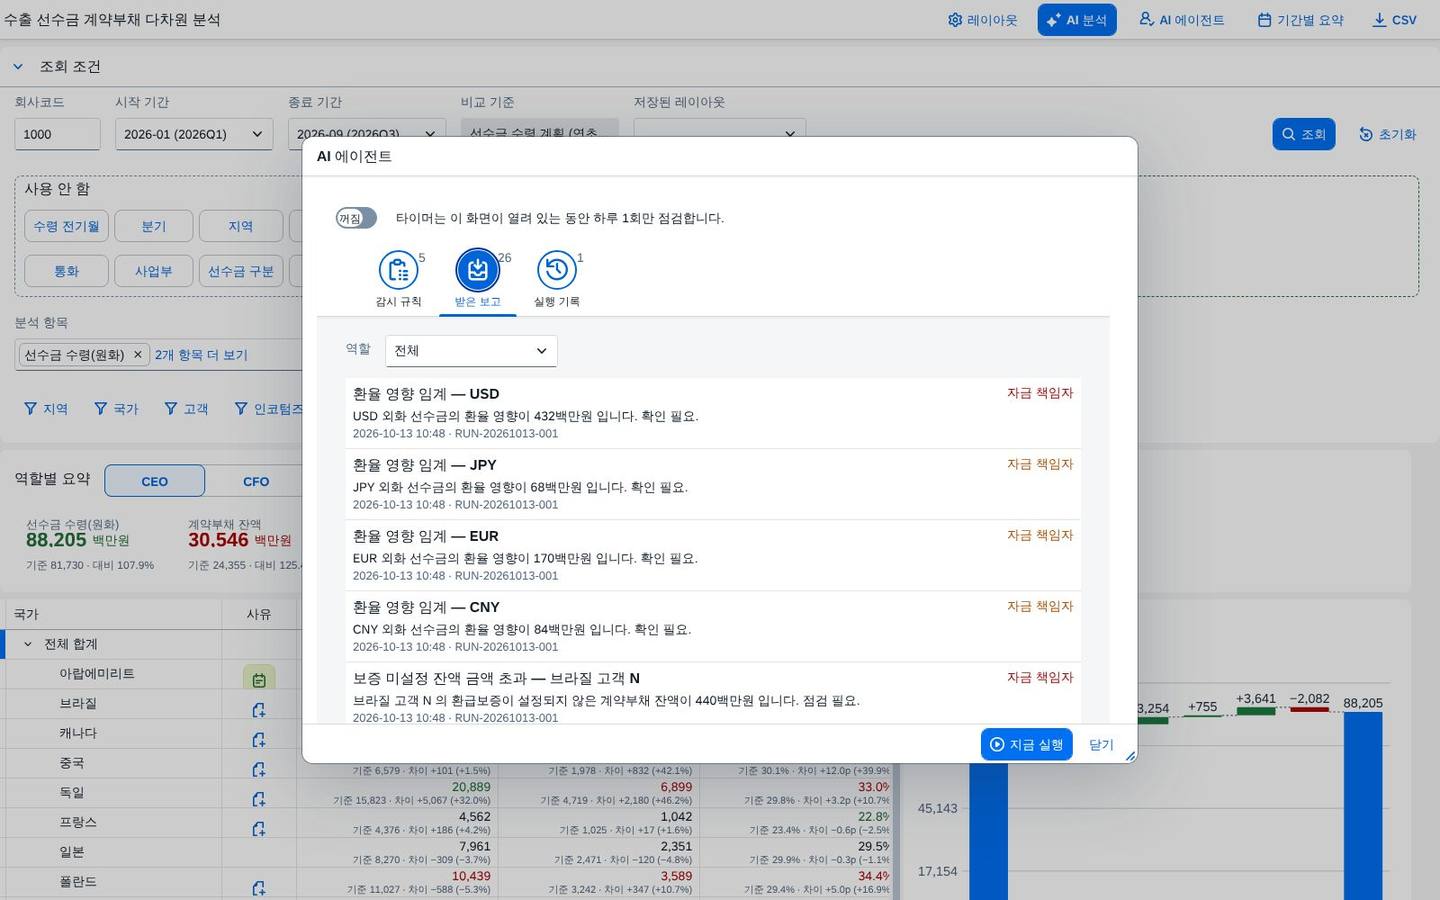Turn on the 꺼짐 timer switch

pyautogui.click(x=356, y=218)
